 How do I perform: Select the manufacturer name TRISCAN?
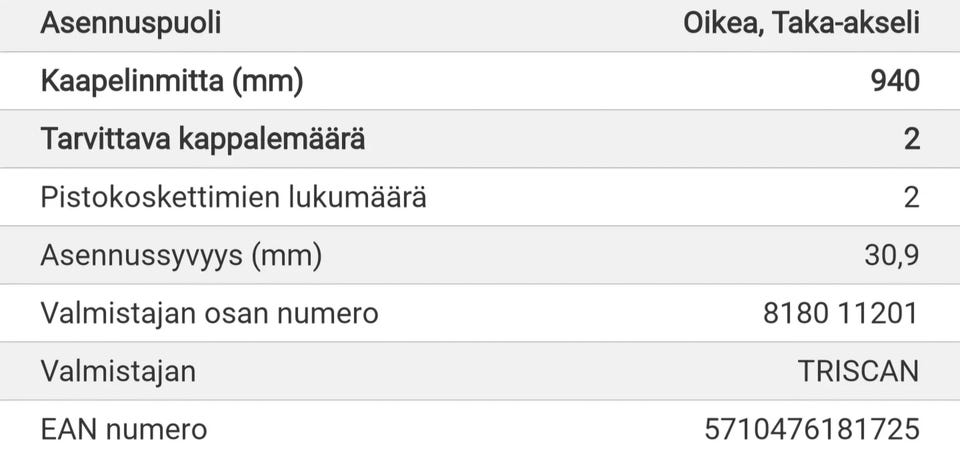point(858,371)
